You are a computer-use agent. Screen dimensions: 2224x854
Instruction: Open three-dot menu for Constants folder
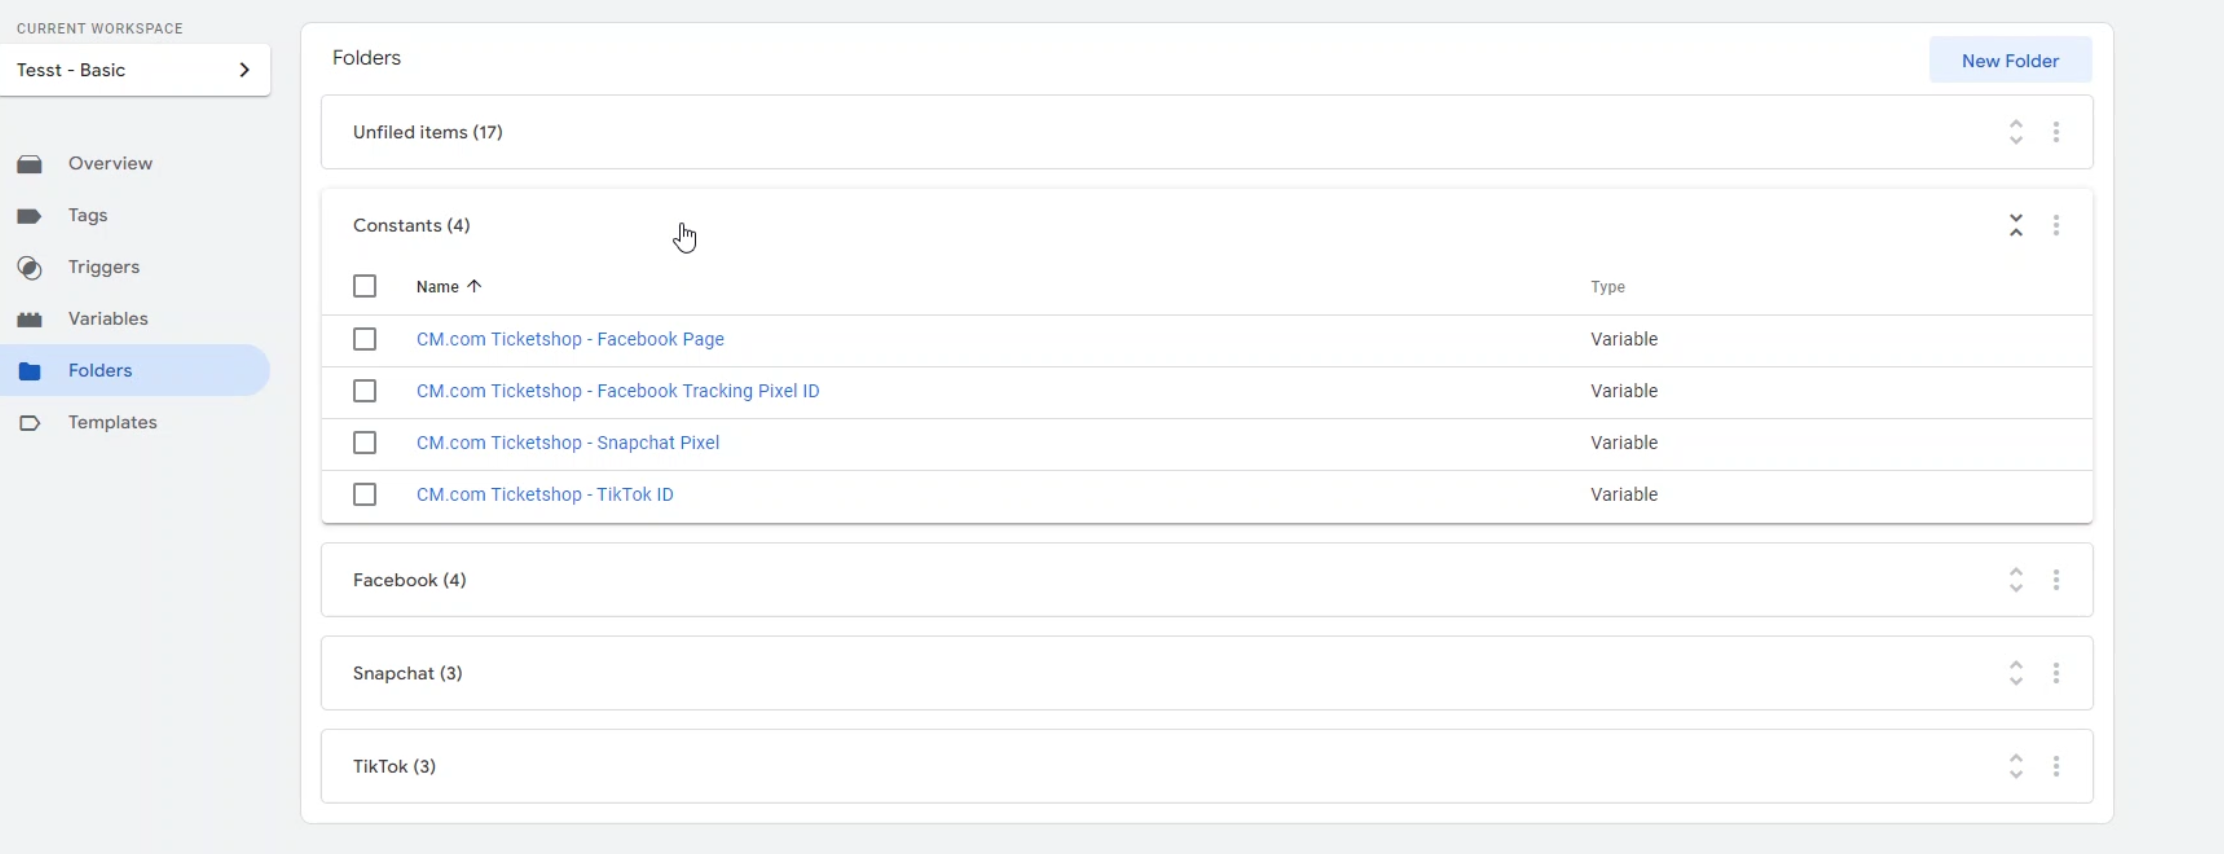pyautogui.click(x=2056, y=225)
